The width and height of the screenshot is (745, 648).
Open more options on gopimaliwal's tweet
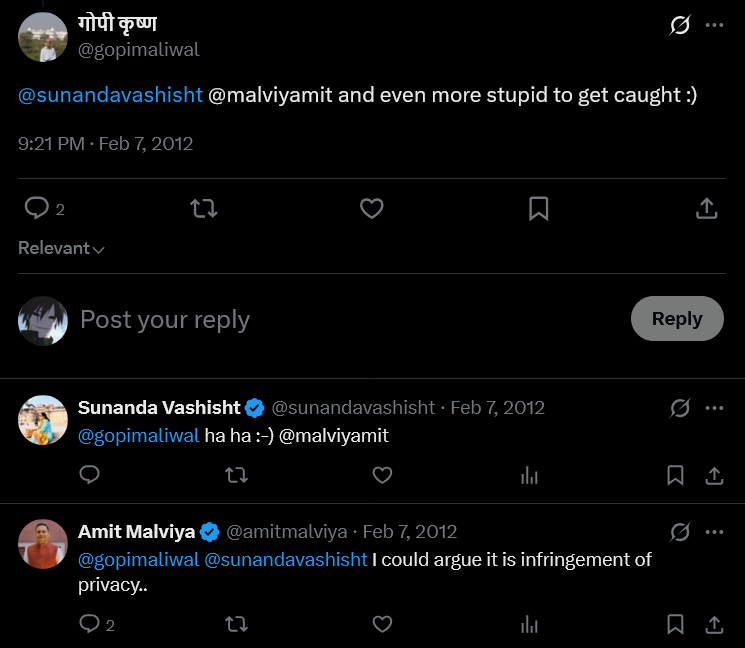714,25
